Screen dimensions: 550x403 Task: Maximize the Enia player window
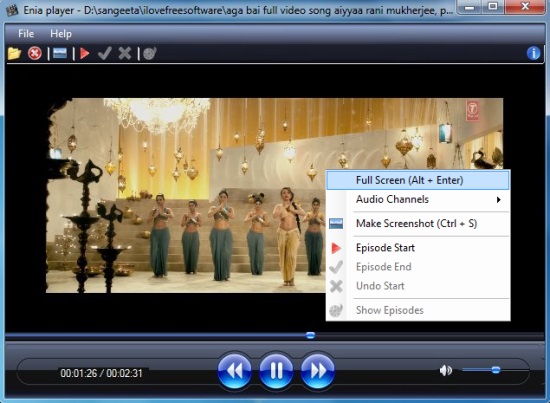click(x=493, y=7)
